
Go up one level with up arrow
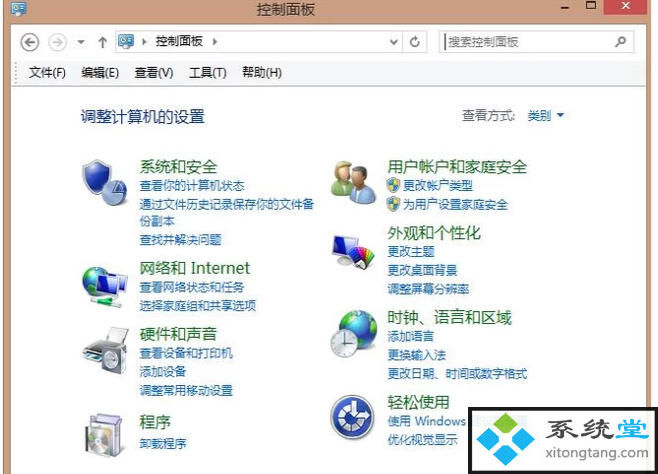[102, 42]
